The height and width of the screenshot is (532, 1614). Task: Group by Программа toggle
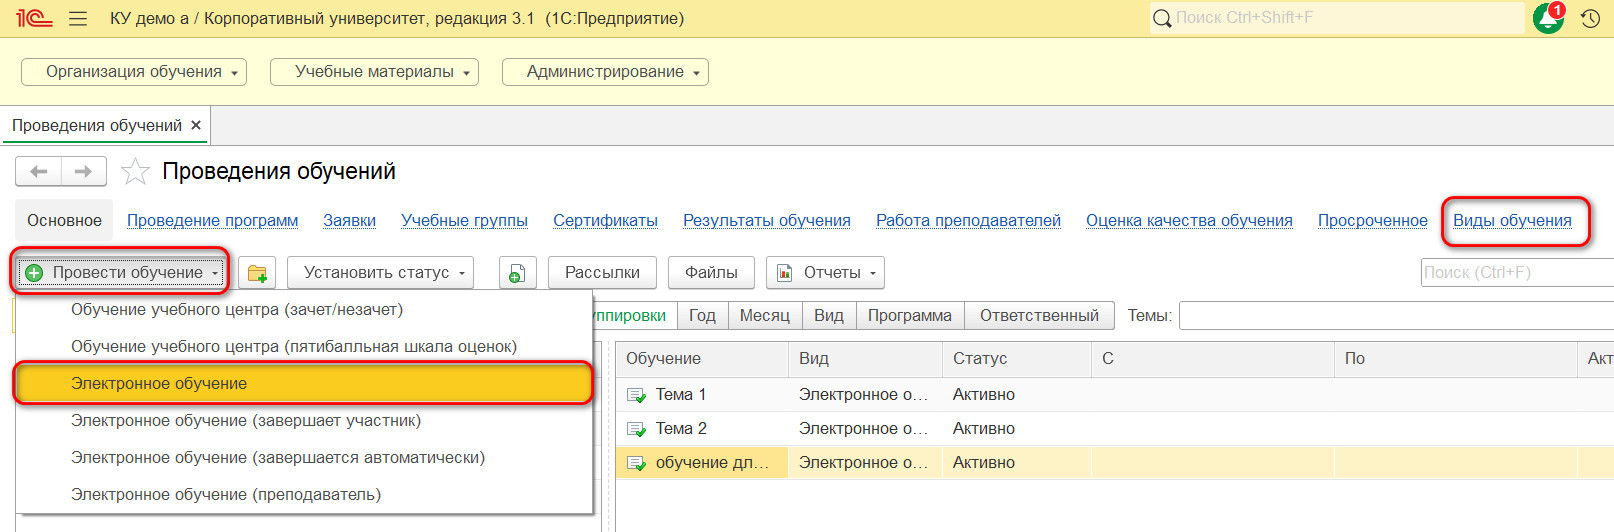pos(910,316)
